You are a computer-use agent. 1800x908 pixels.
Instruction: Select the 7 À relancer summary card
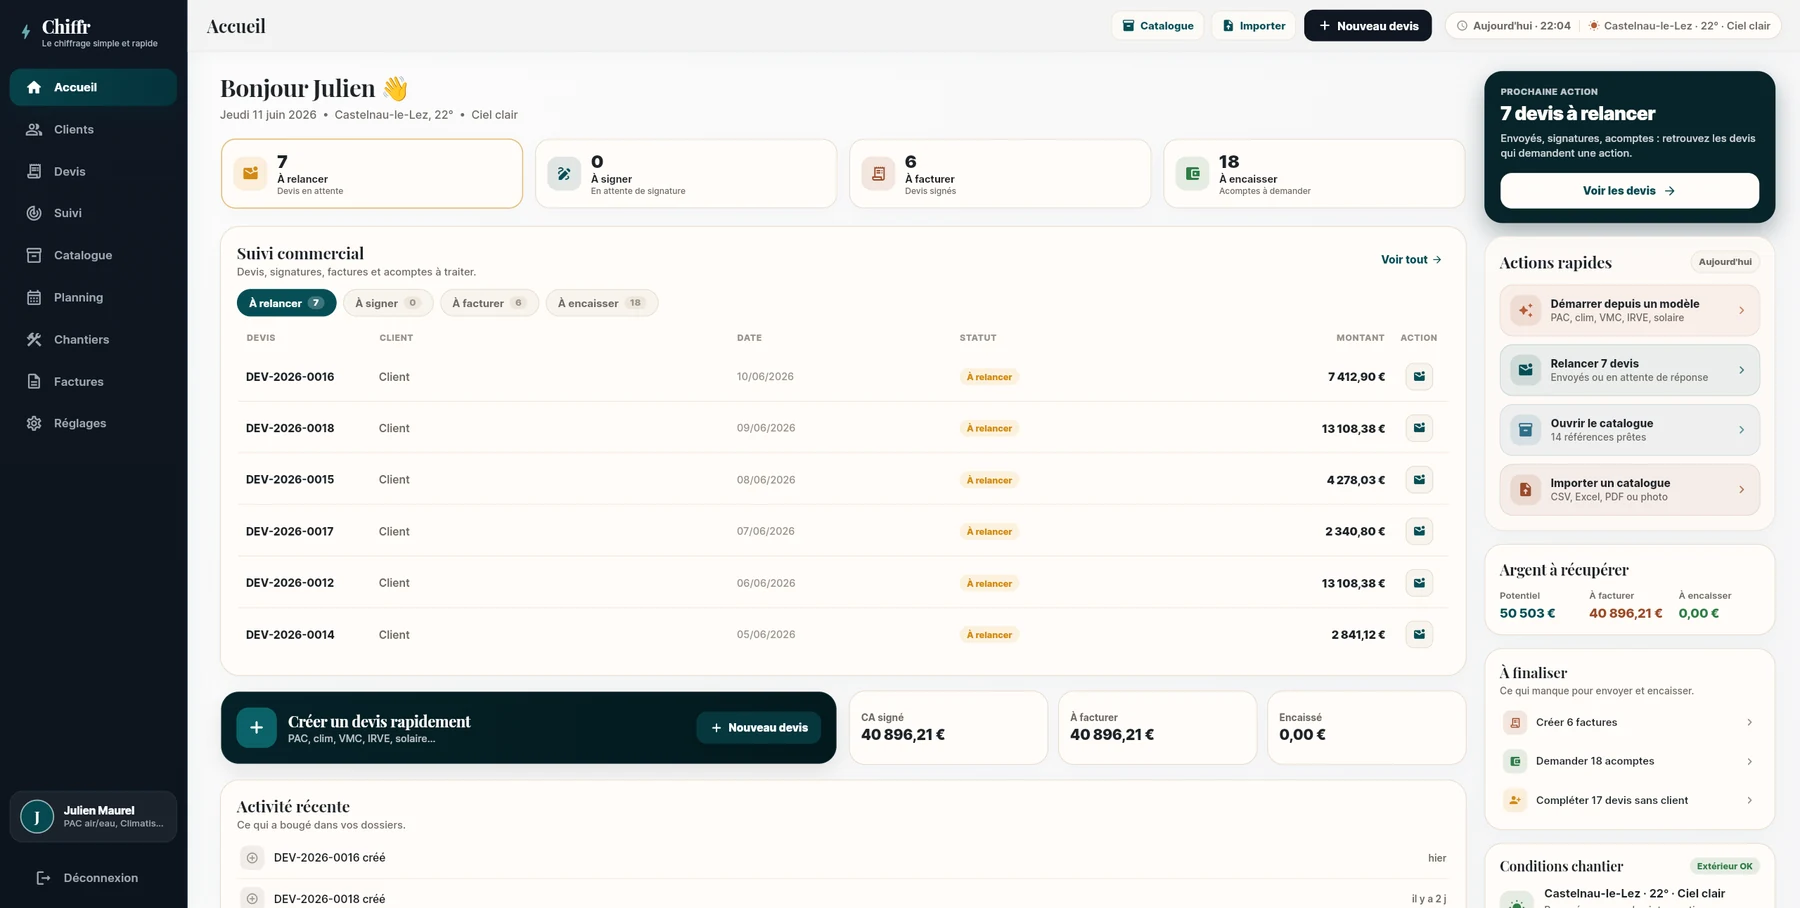[x=372, y=174]
